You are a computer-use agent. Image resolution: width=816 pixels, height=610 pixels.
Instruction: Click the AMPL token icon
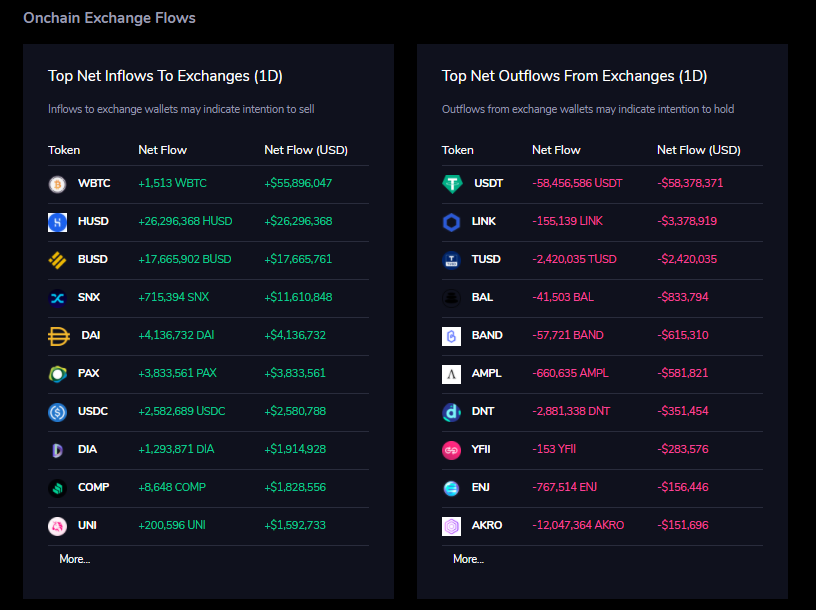(451, 374)
